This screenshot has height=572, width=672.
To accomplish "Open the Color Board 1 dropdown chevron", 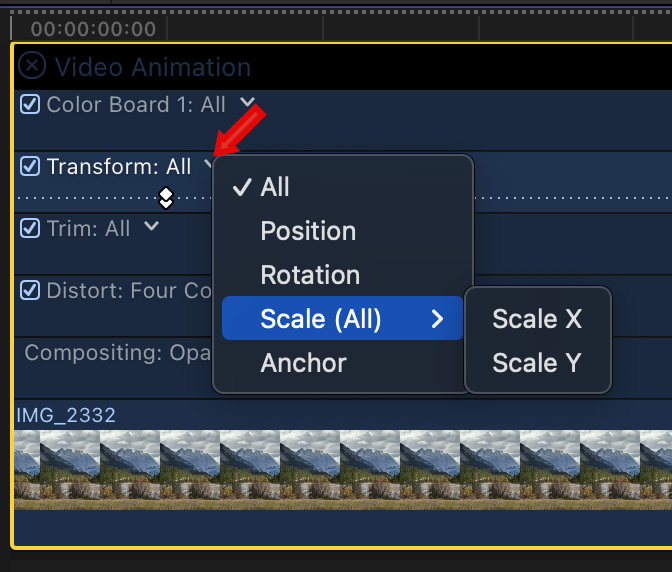I will [x=247, y=103].
